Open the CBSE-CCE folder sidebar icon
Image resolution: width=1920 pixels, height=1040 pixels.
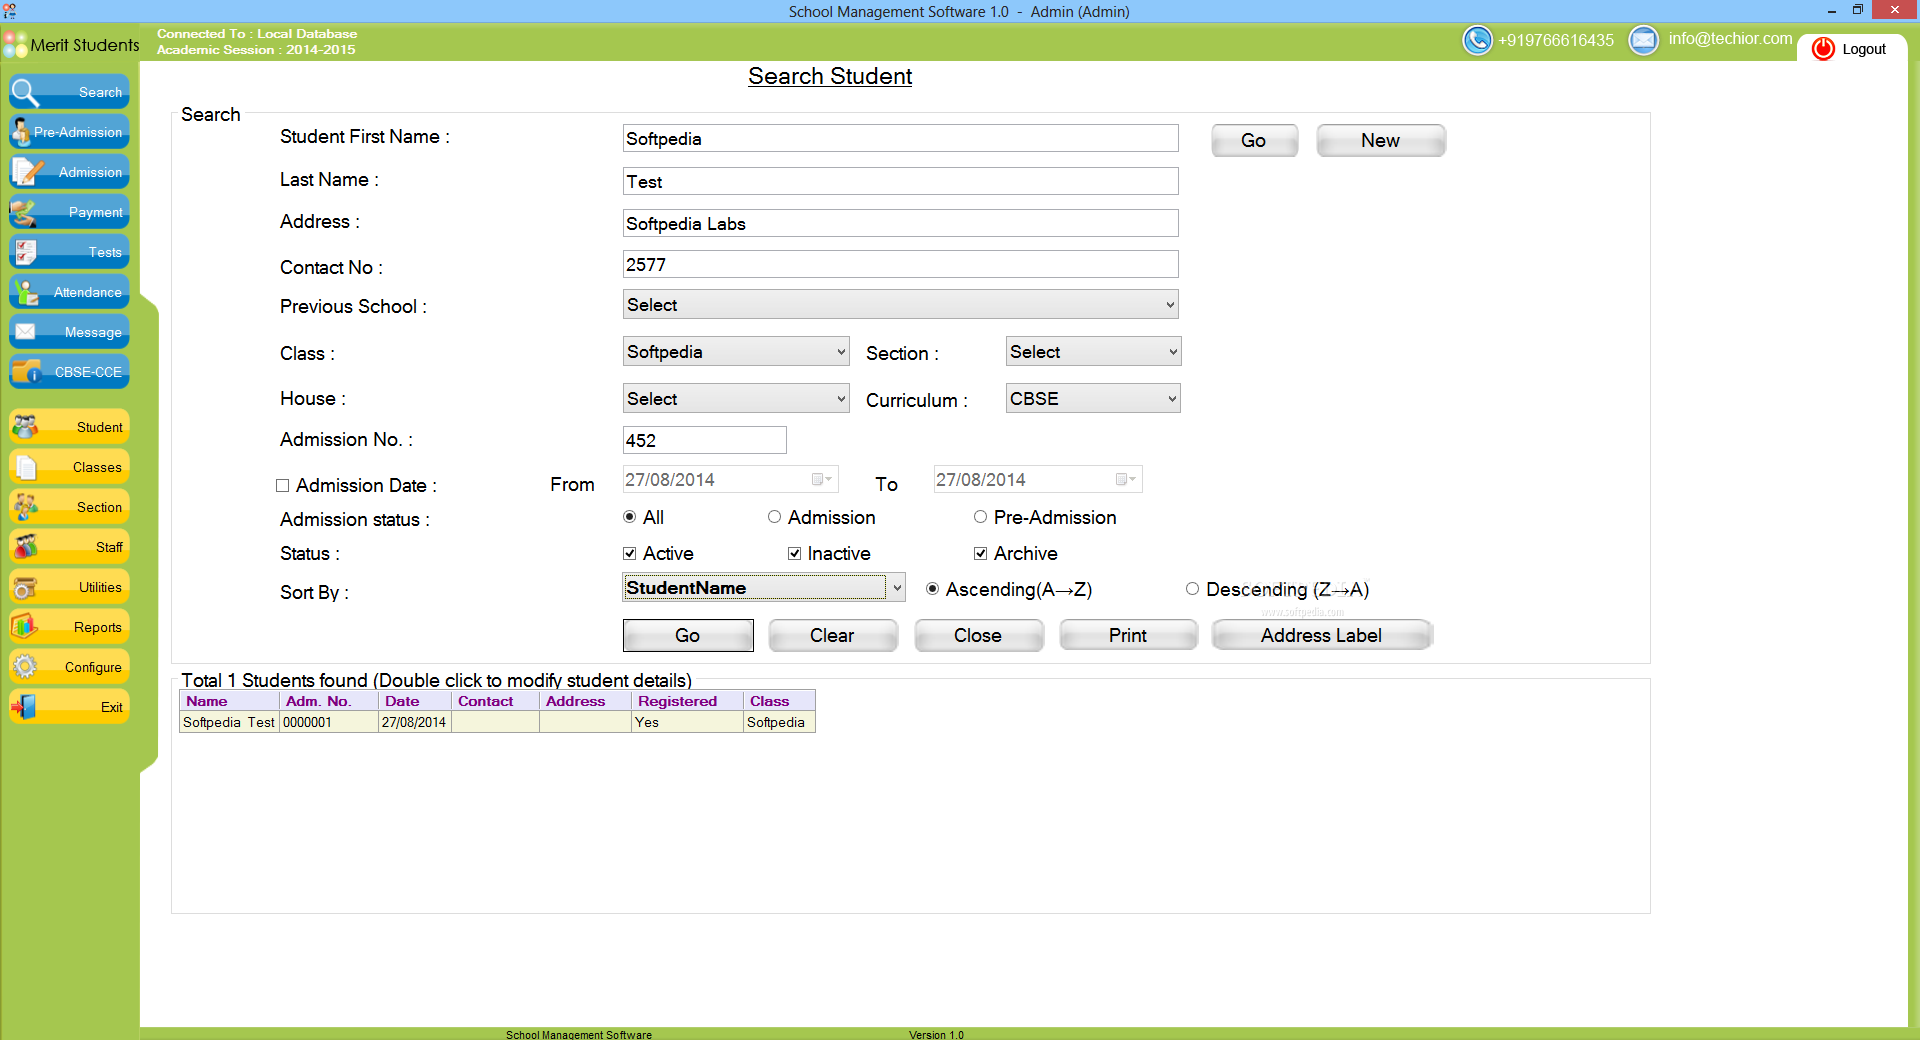tap(26, 372)
